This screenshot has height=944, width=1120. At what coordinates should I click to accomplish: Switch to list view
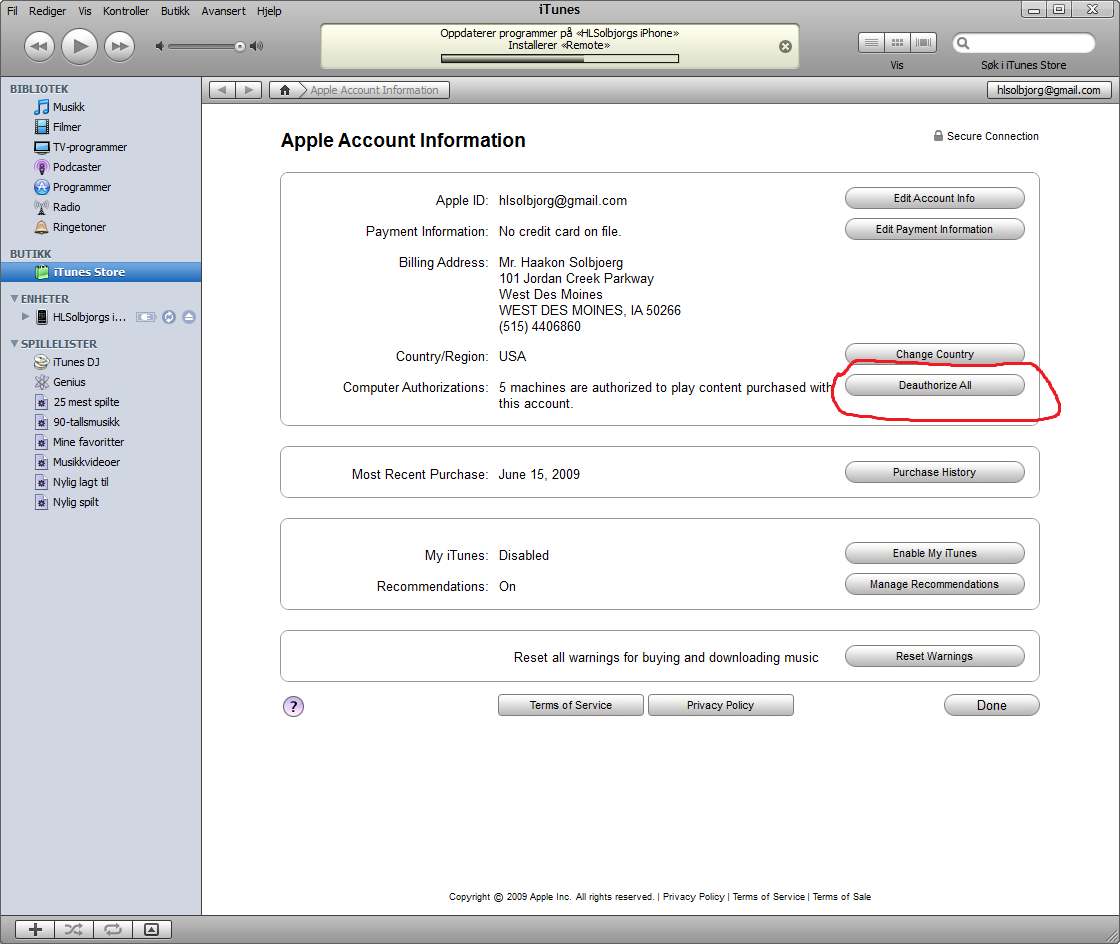point(871,43)
